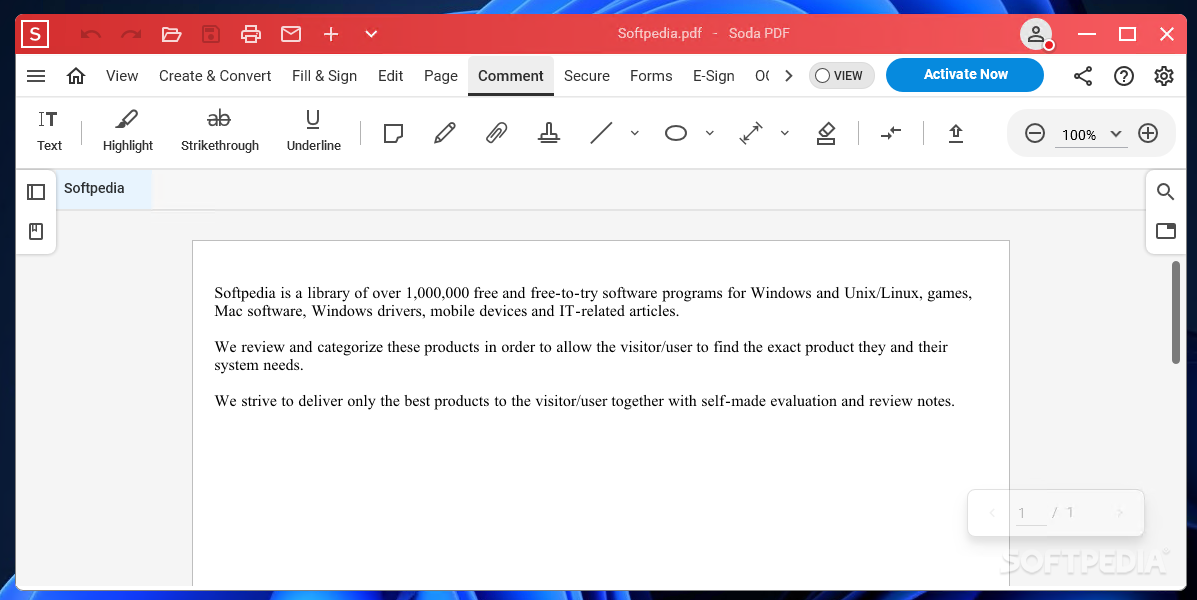Undo the last action
Screen dimensions: 1197x600
tap(91, 34)
